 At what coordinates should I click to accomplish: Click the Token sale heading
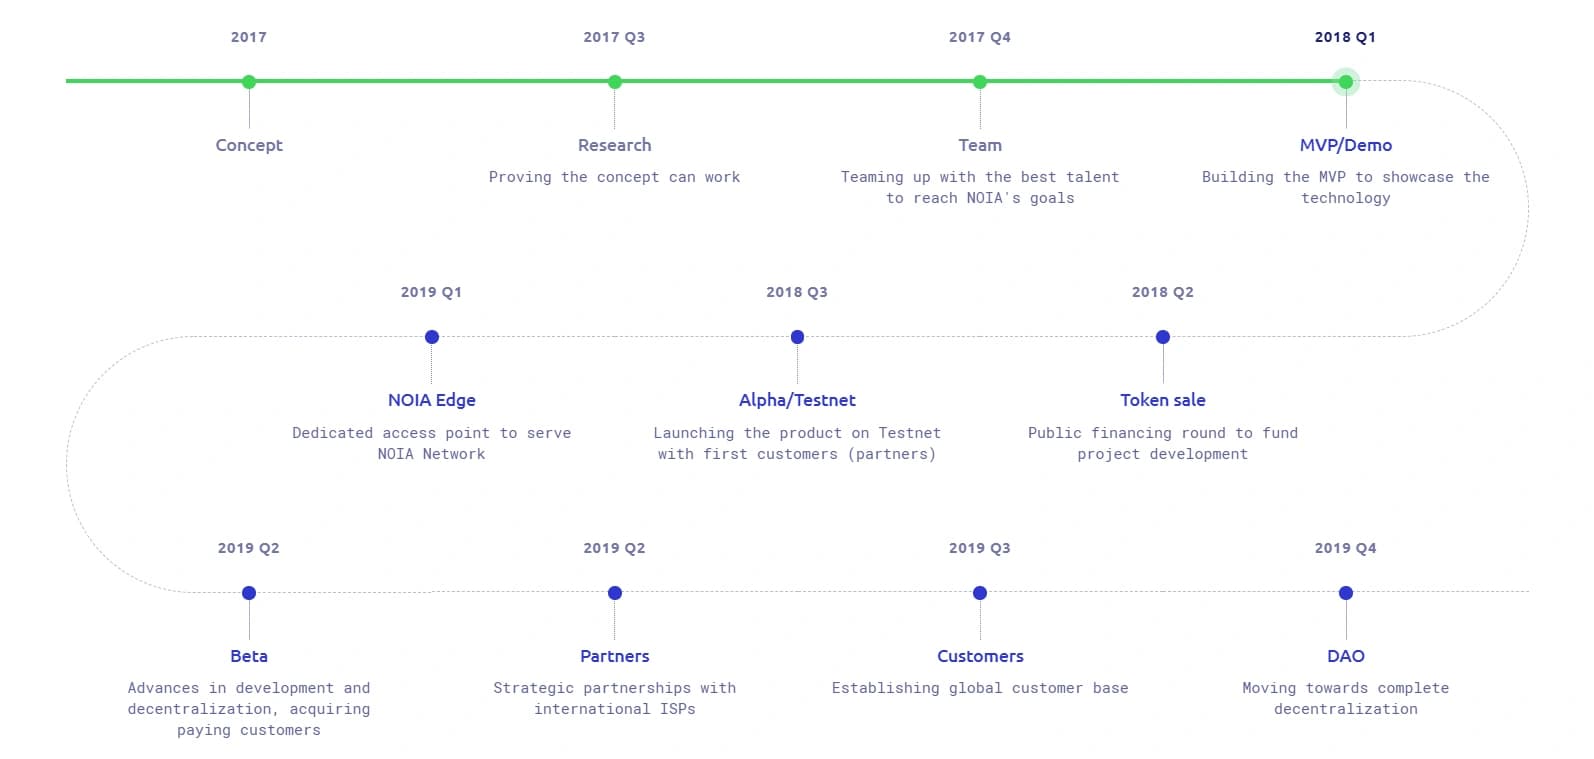point(1163,400)
